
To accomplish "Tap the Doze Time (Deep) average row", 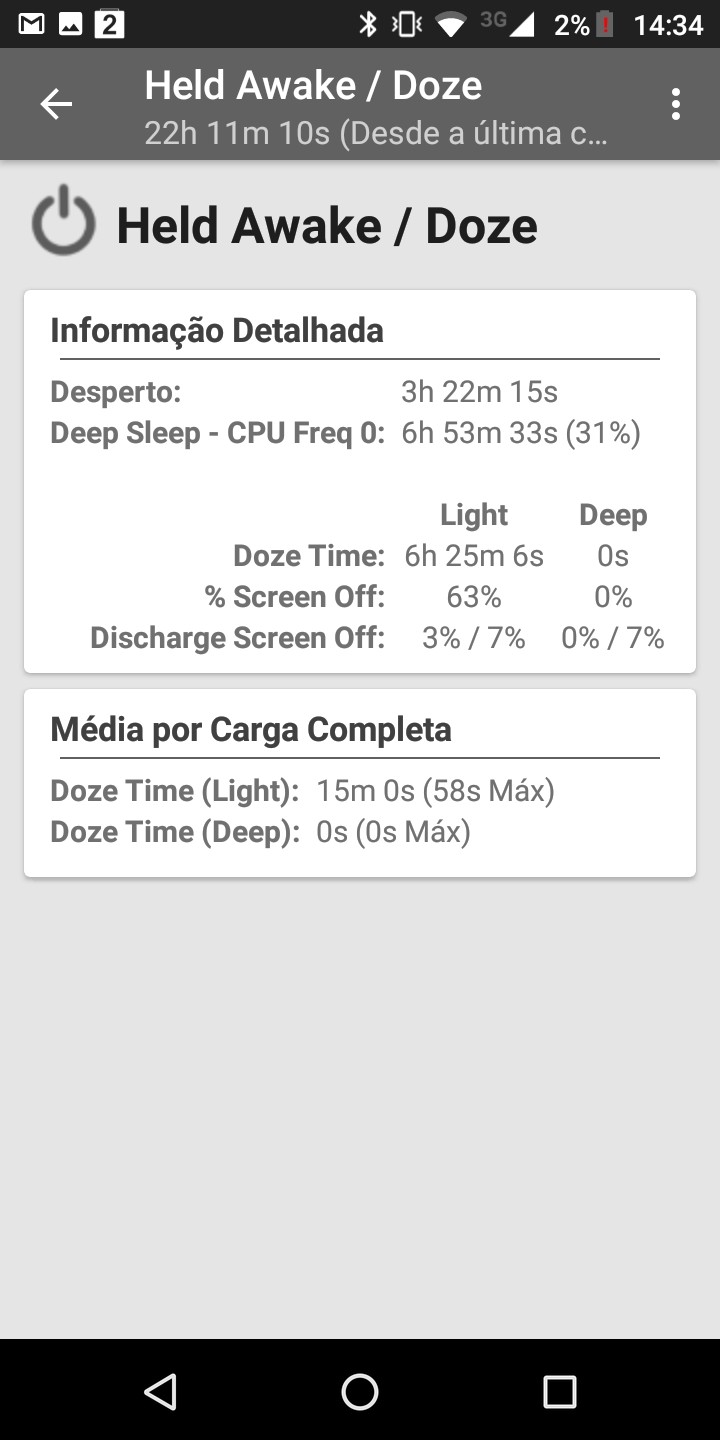I will click(x=260, y=832).
